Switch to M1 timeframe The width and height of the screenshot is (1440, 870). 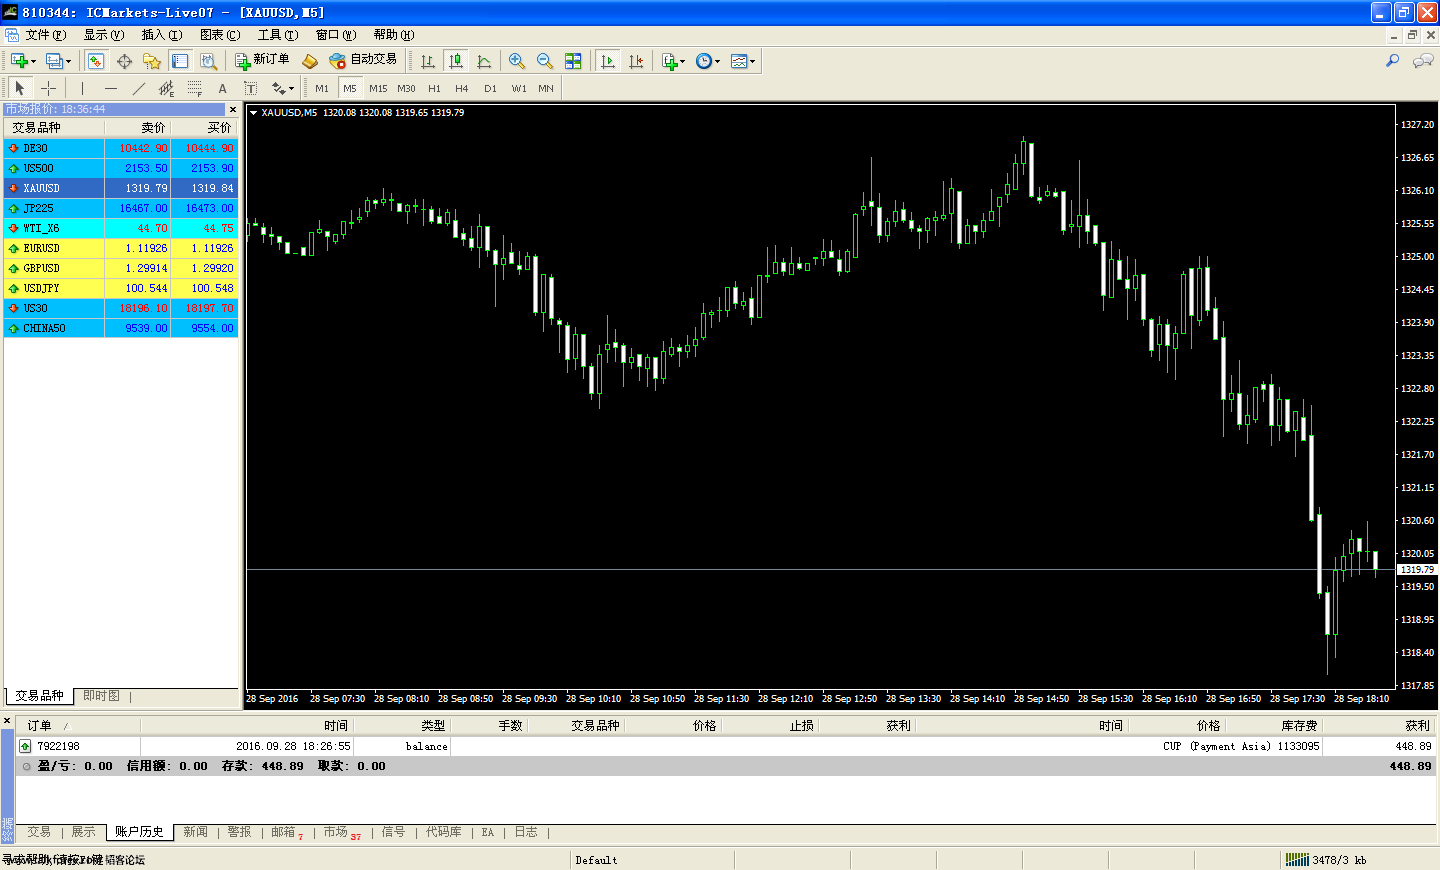(x=322, y=88)
